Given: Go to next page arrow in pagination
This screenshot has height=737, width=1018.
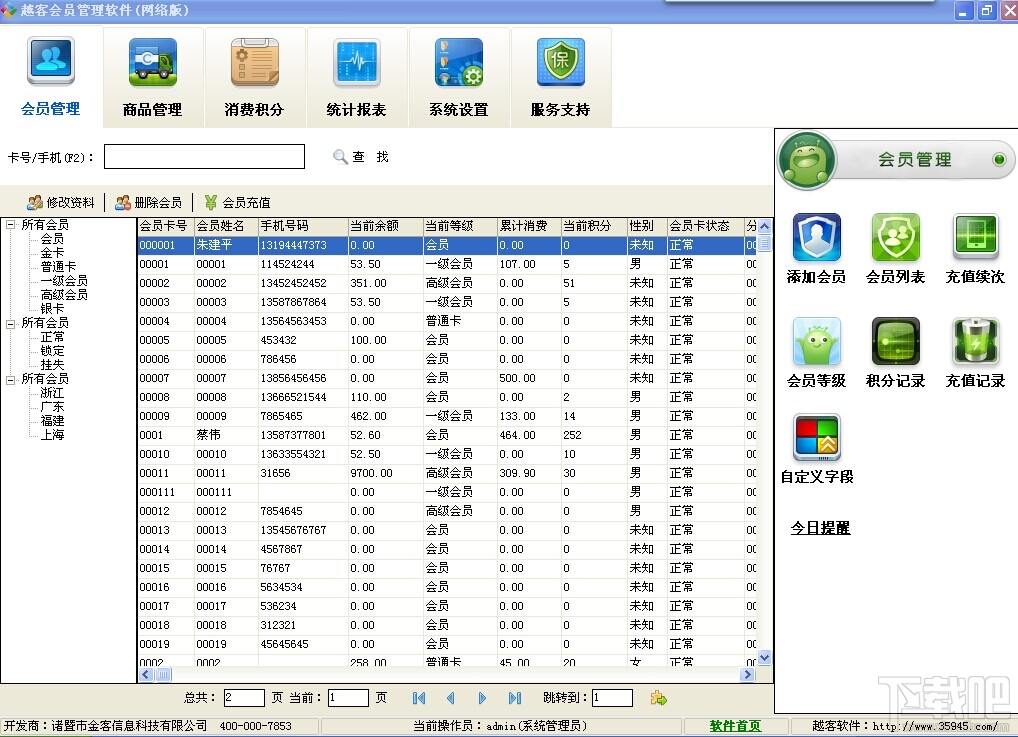Looking at the screenshot, I should [482, 698].
